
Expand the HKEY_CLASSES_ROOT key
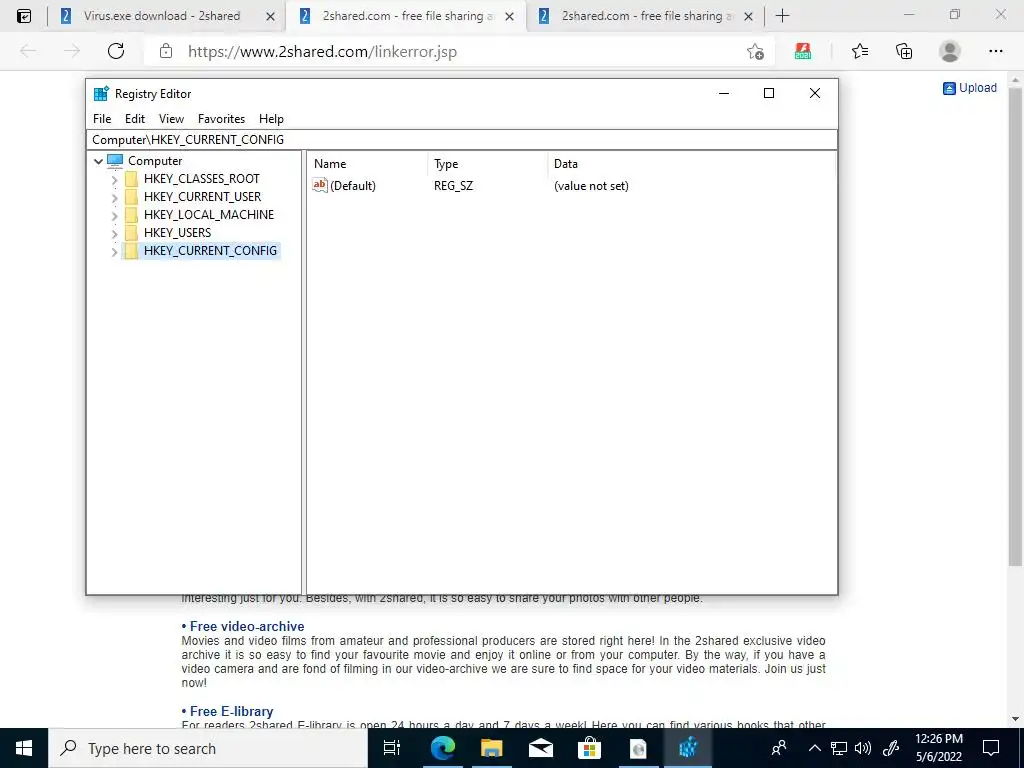click(x=115, y=180)
